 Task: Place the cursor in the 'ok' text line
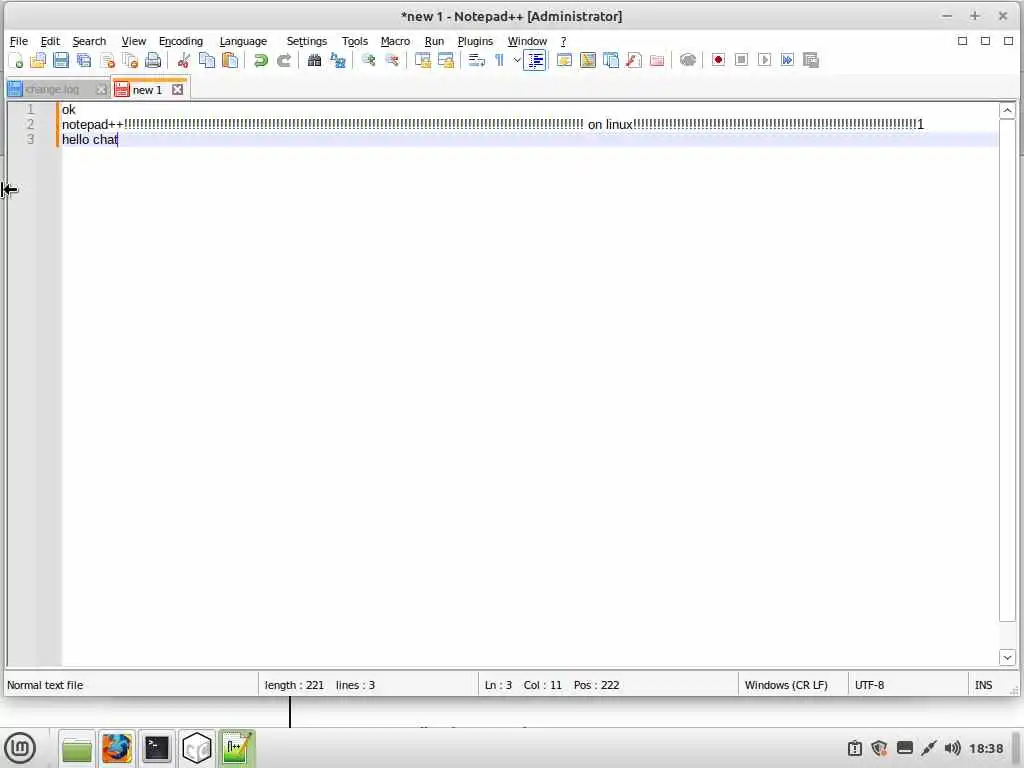pyautogui.click(x=69, y=110)
